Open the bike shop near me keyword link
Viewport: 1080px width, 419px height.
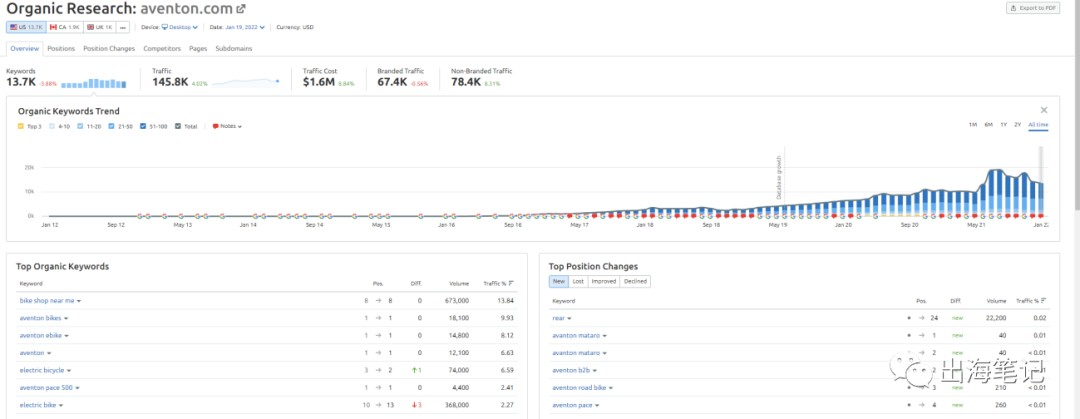point(47,301)
